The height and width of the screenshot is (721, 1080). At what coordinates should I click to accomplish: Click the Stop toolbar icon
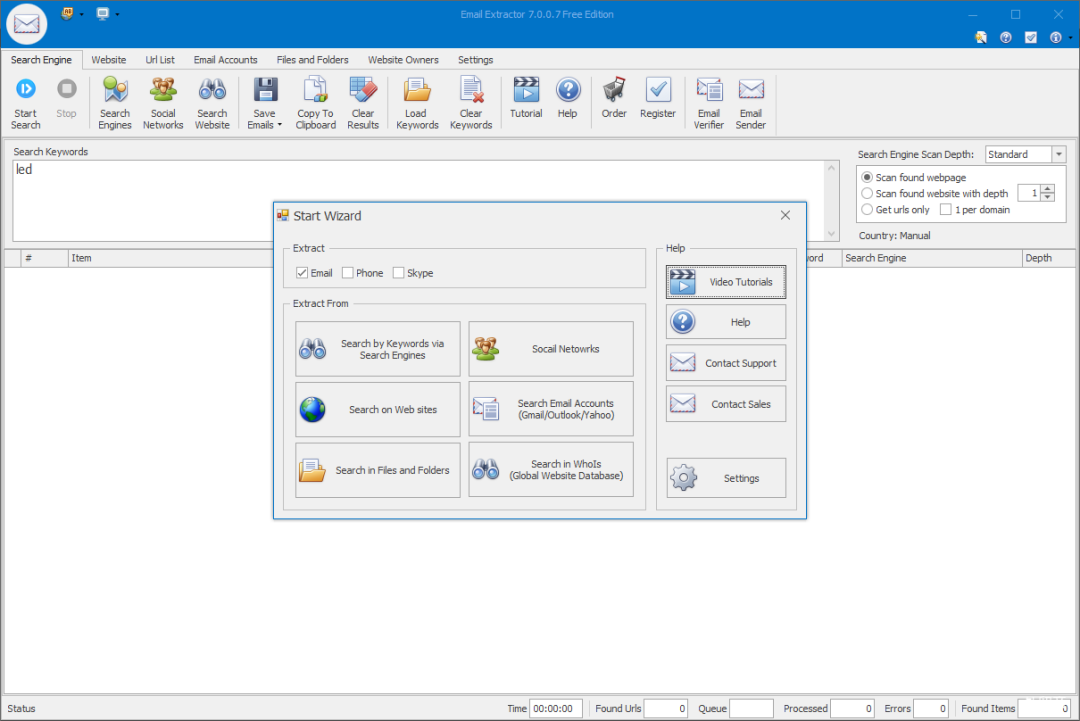coord(66,90)
